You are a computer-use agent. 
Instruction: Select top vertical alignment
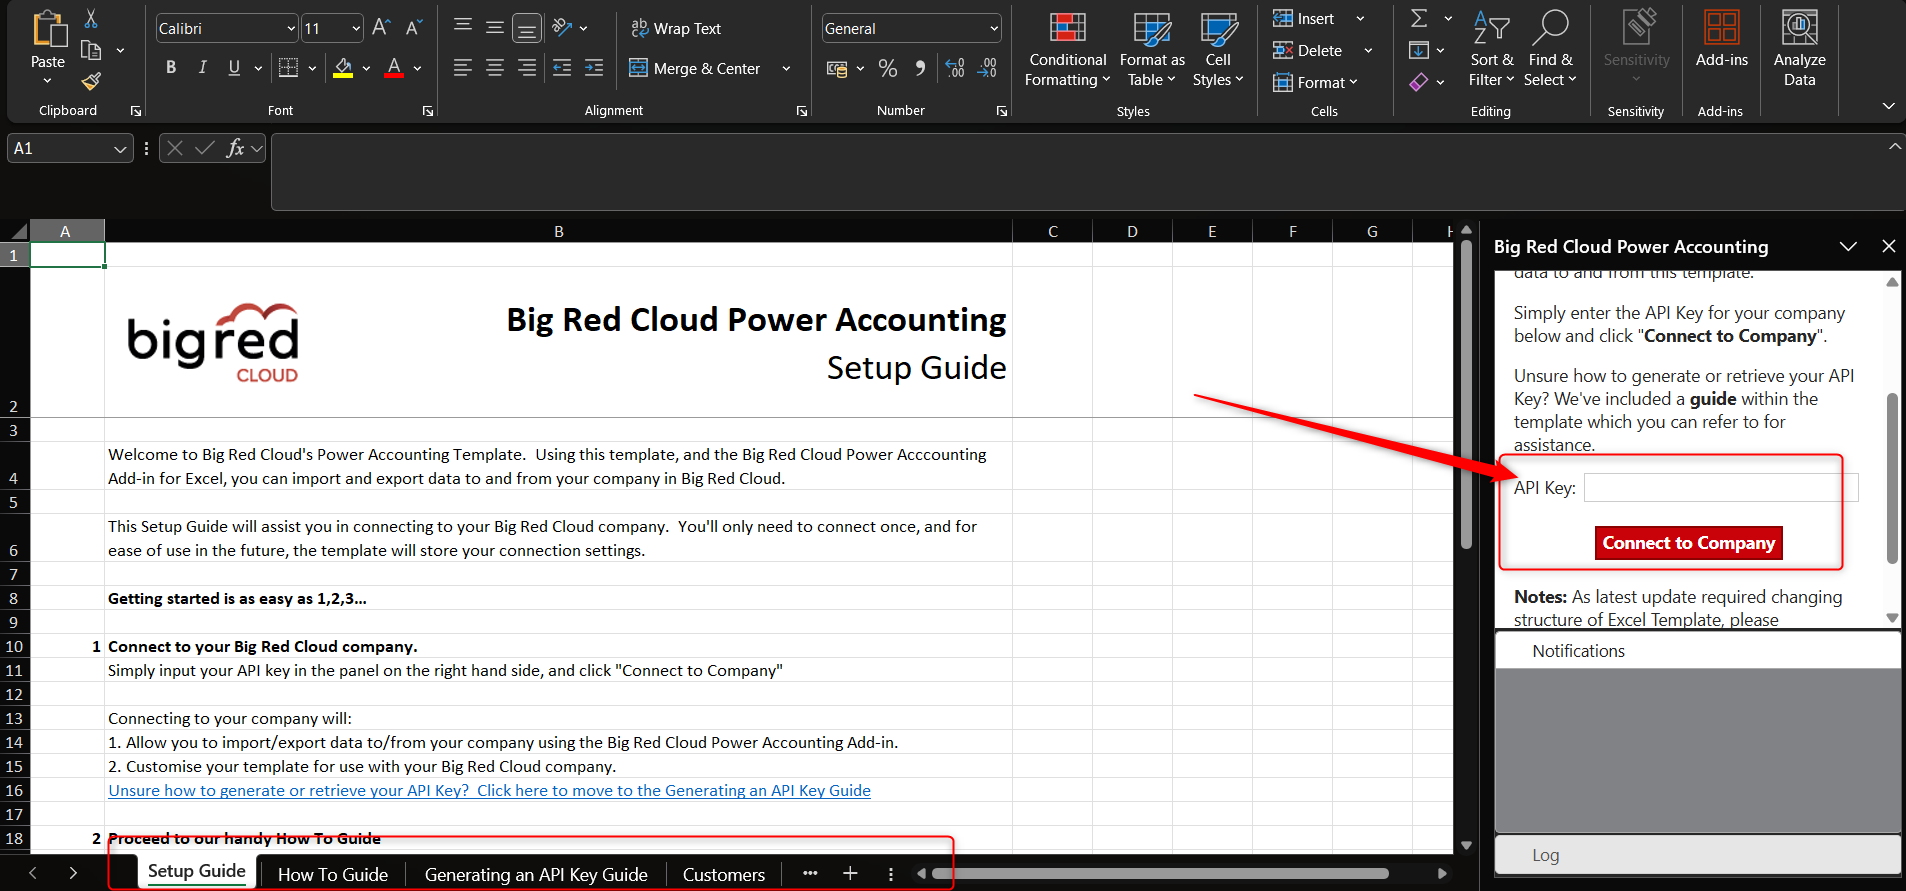463,27
